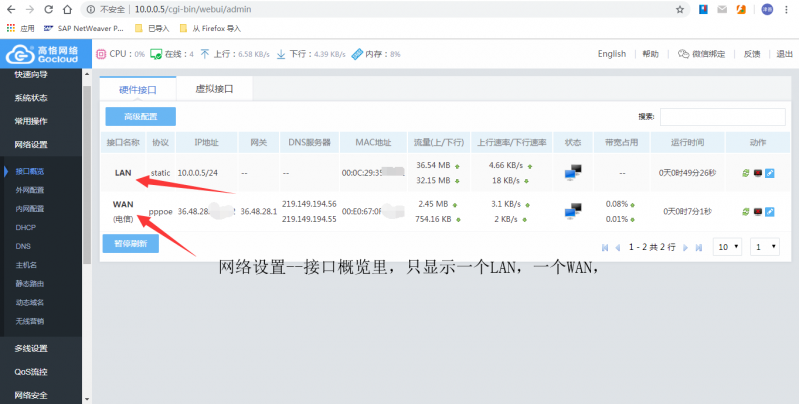Screen dimensions: 799x404
Task: Collapse 网络设置 in the sidebar
Action: click(31, 145)
